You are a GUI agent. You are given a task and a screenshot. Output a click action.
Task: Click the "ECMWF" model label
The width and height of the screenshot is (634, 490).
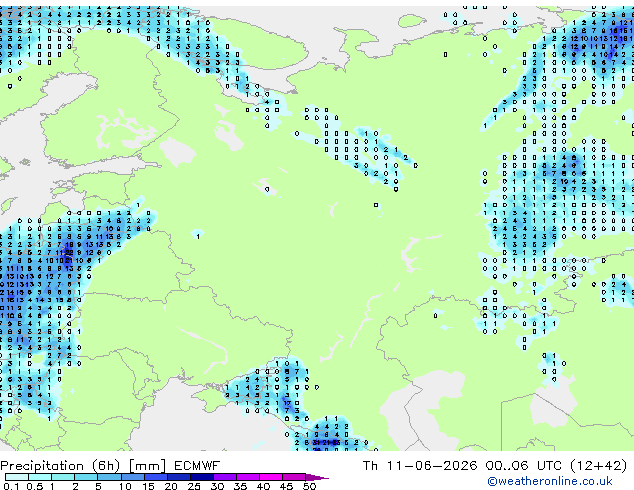coord(197,466)
